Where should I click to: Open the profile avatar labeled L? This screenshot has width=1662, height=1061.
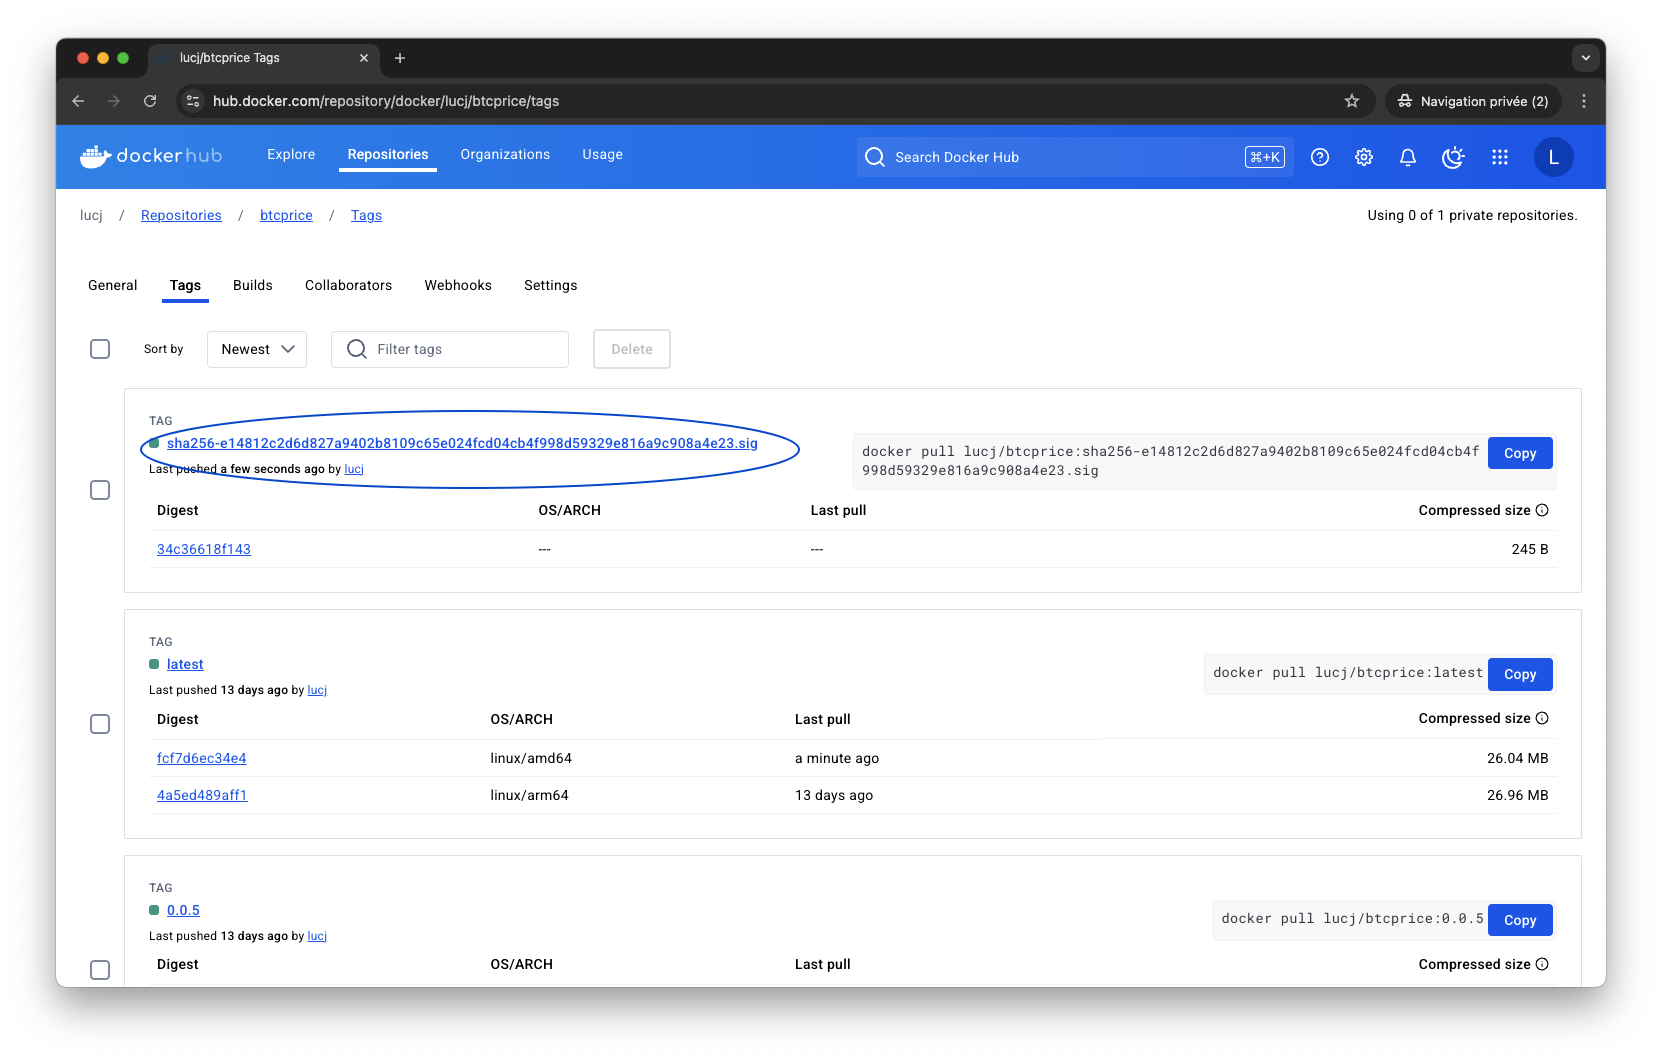(1553, 157)
